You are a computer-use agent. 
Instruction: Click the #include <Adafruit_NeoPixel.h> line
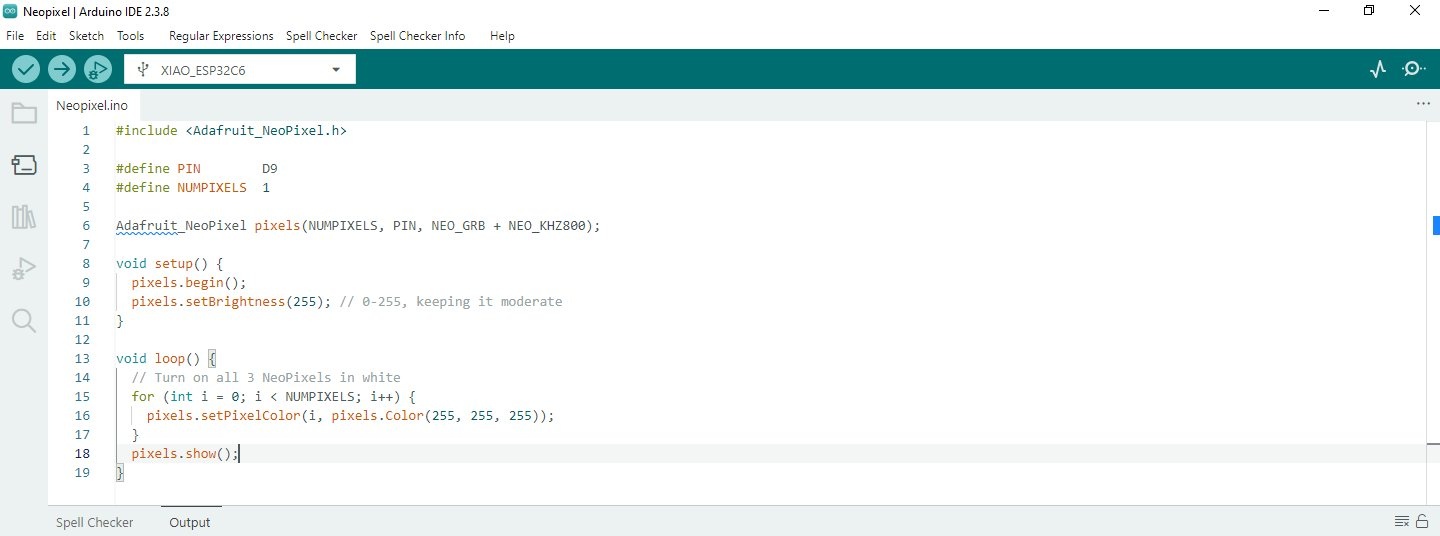point(231,130)
